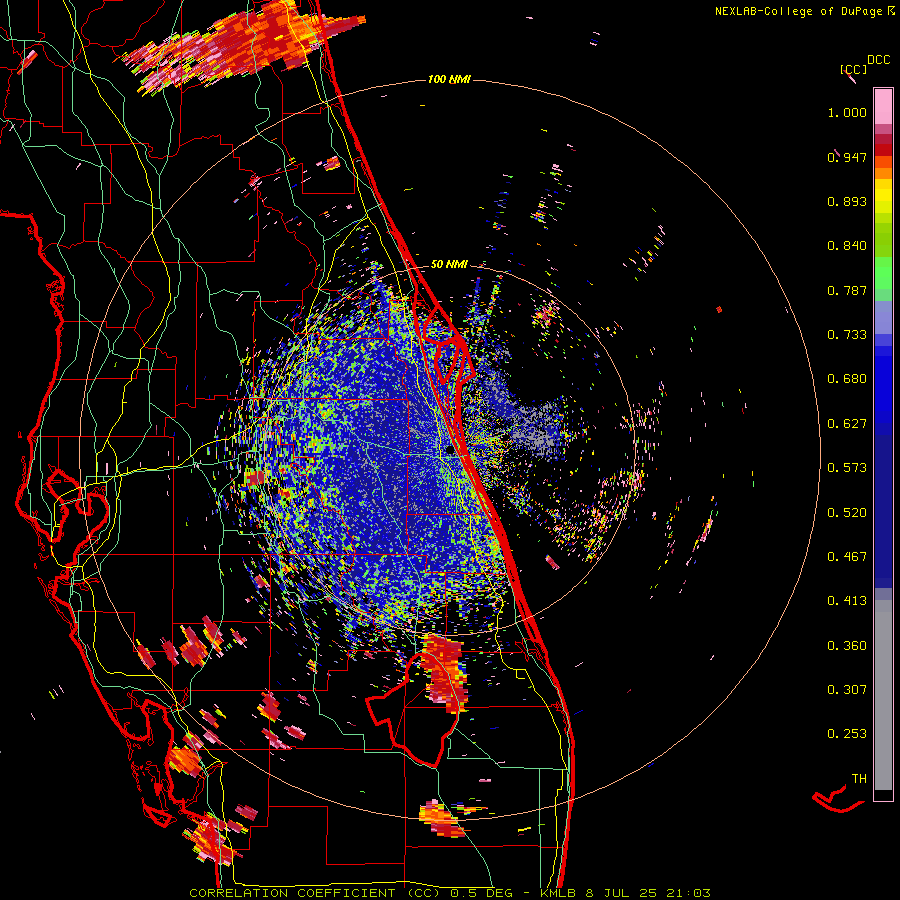Click the 0.627 scale value
Image resolution: width=900 pixels, height=900 pixels.
(847, 424)
